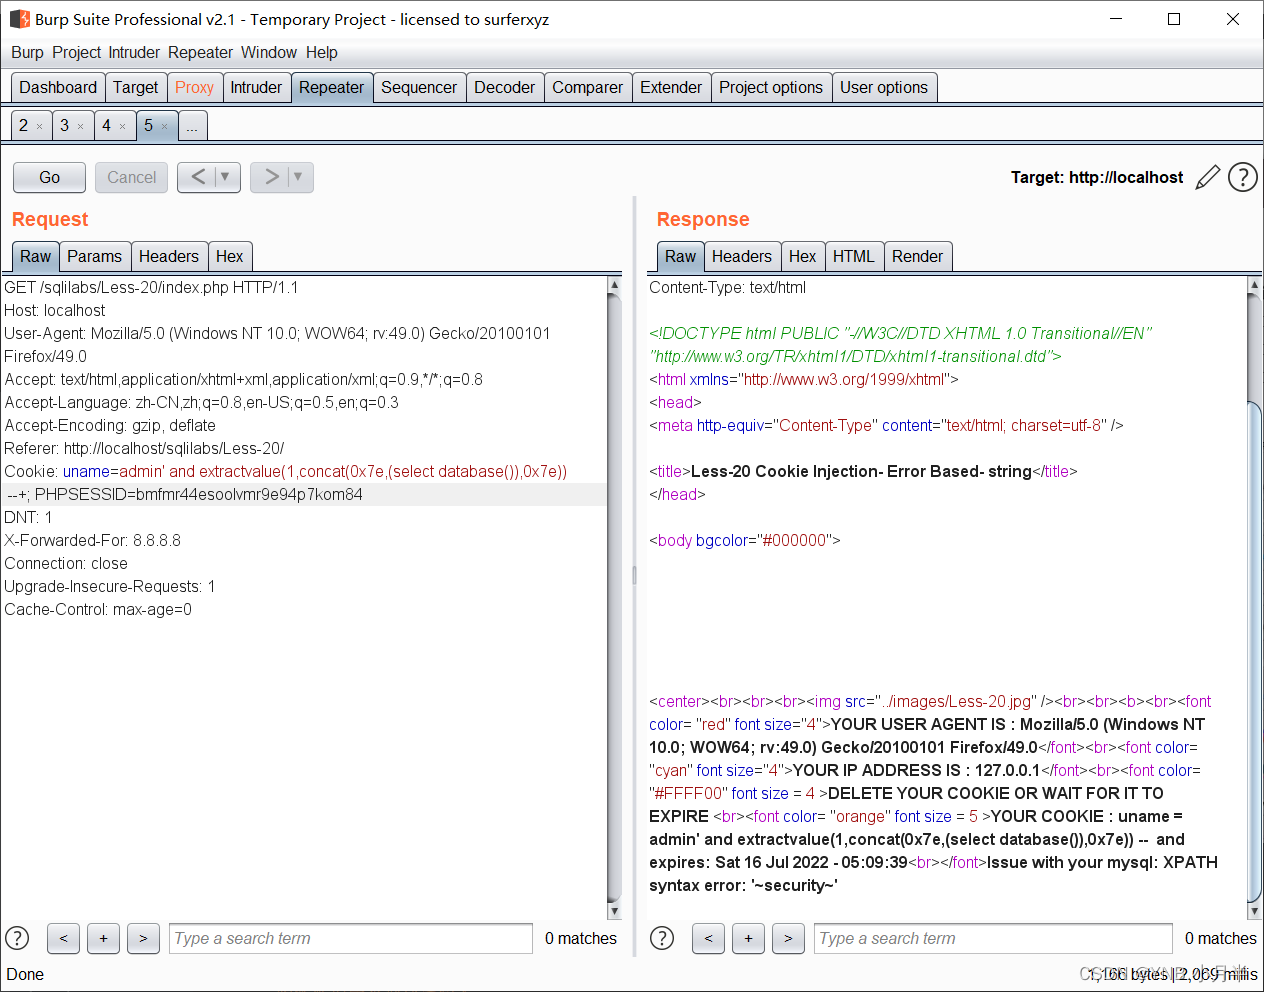Open the Project menu
Viewport: 1264px width, 992px height.
77,52
